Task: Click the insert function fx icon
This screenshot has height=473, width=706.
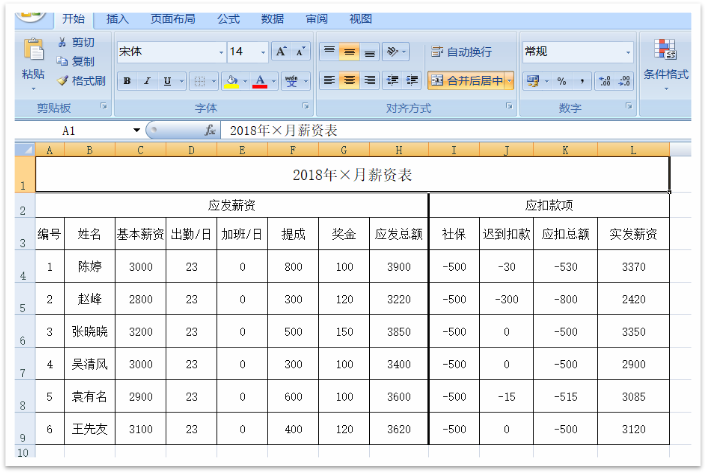Action: [x=210, y=130]
